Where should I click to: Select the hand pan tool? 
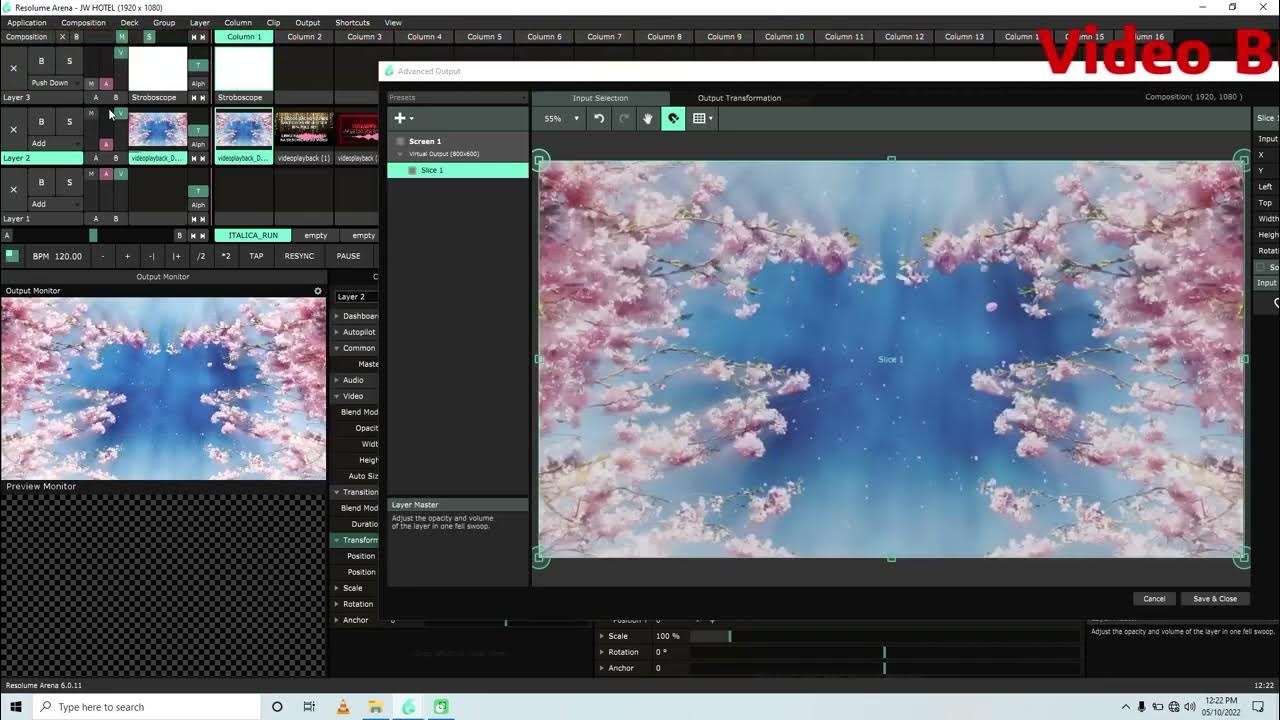click(x=648, y=118)
